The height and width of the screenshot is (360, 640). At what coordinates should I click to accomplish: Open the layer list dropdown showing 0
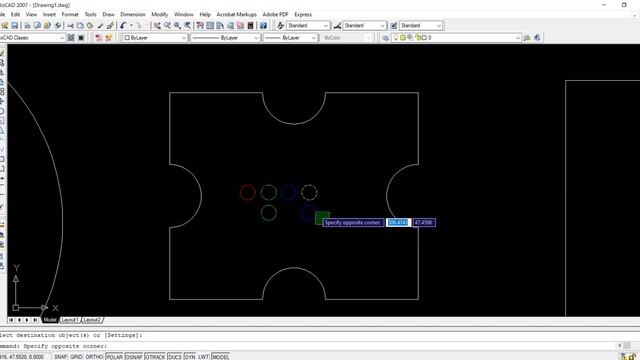(x=518, y=38)
